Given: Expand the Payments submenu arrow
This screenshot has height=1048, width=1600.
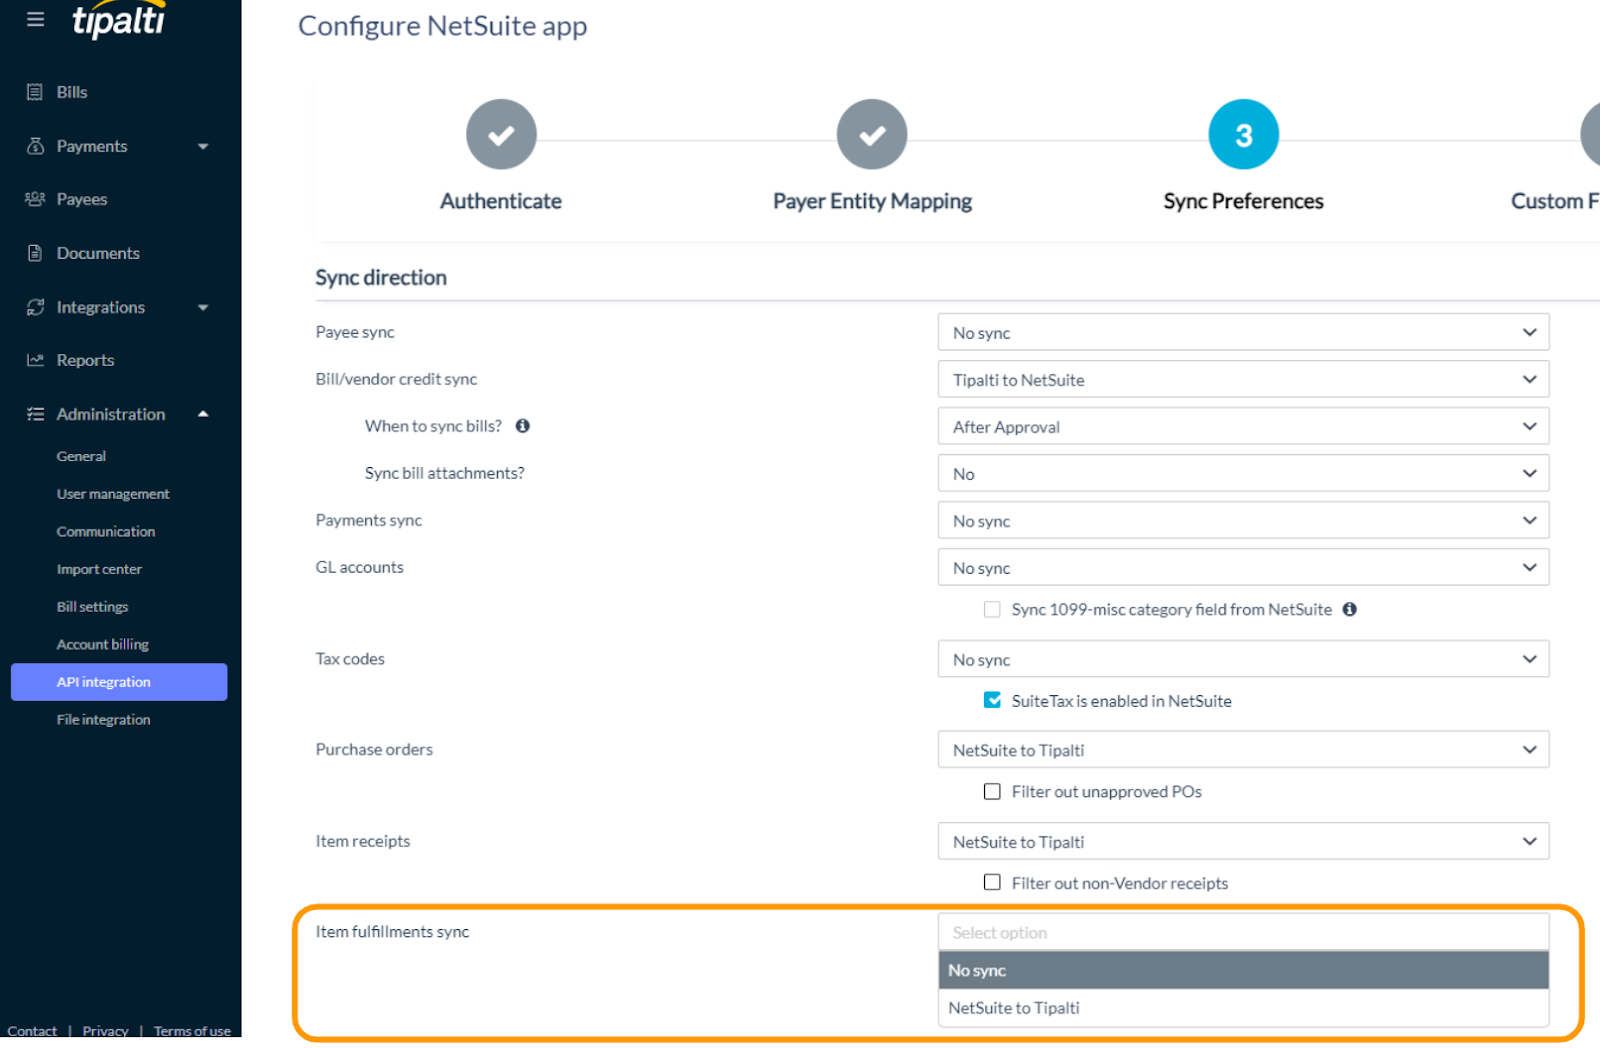Looking at the screenshot, I should click(203, 146).
